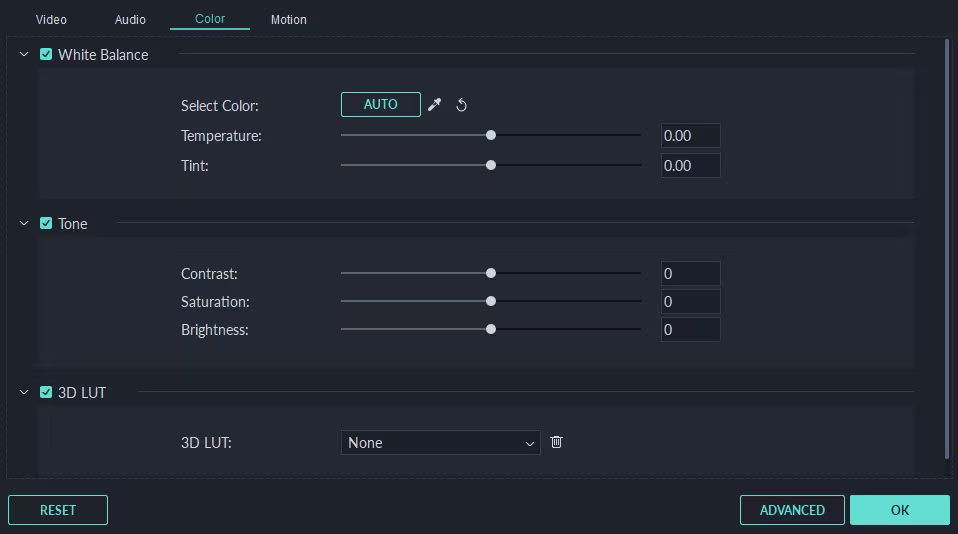Image resolution: width=958 pixels, height=534 pixels.
Task: Click the Contrast value input field
Action: click(x=690, y=274)
